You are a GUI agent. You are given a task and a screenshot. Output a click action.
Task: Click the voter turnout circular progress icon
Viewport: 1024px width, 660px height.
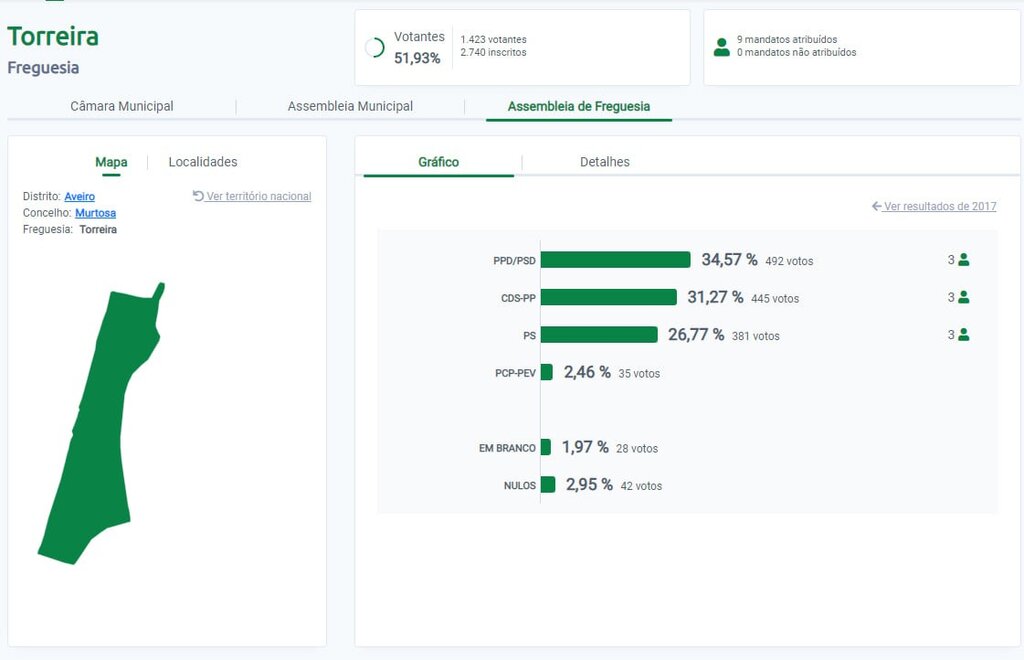point(375,47)
